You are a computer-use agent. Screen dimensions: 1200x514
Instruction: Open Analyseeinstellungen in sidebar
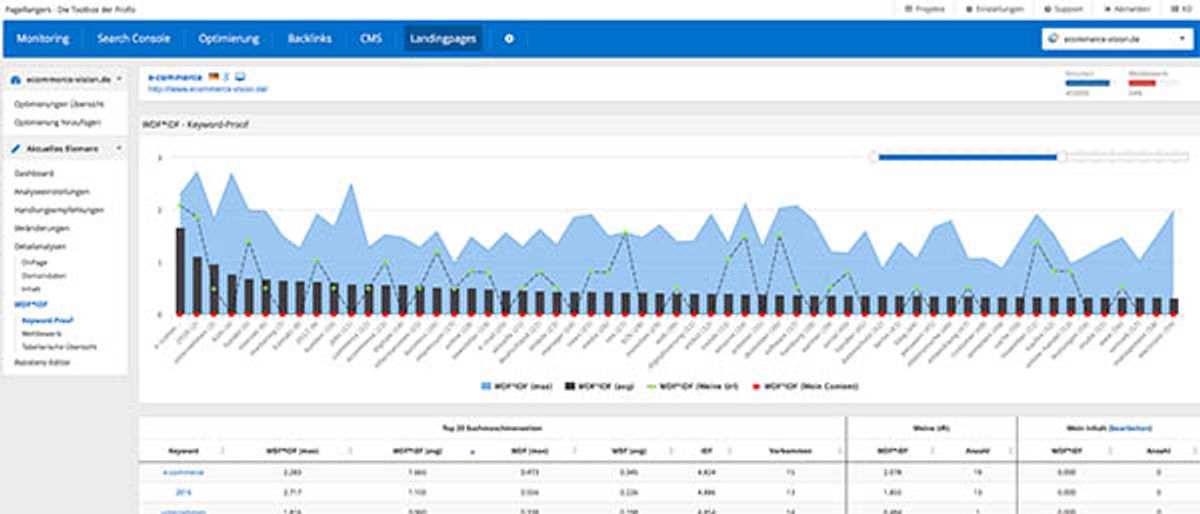tap(52, 191)
